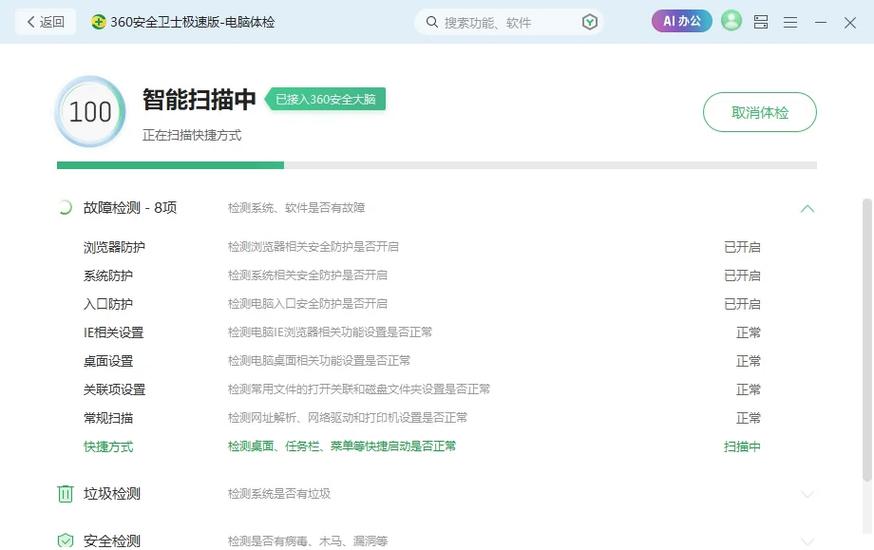This screenshot has height=550, width=874.
Task: Click the 100 score circle
Action: [x=90, y=111]
